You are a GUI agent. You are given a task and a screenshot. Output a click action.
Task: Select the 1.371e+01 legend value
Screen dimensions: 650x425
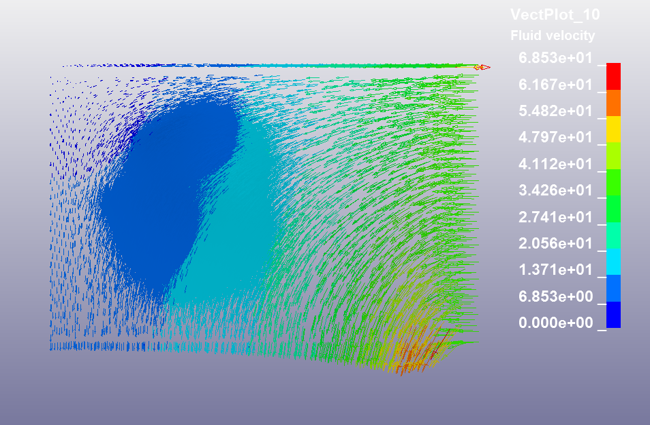(x=555, y=270)
